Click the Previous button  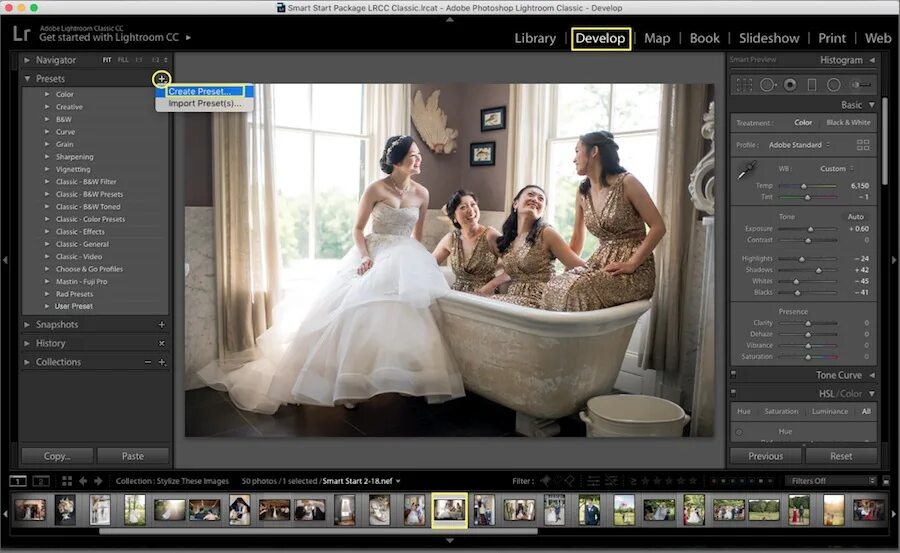(765, 456)
